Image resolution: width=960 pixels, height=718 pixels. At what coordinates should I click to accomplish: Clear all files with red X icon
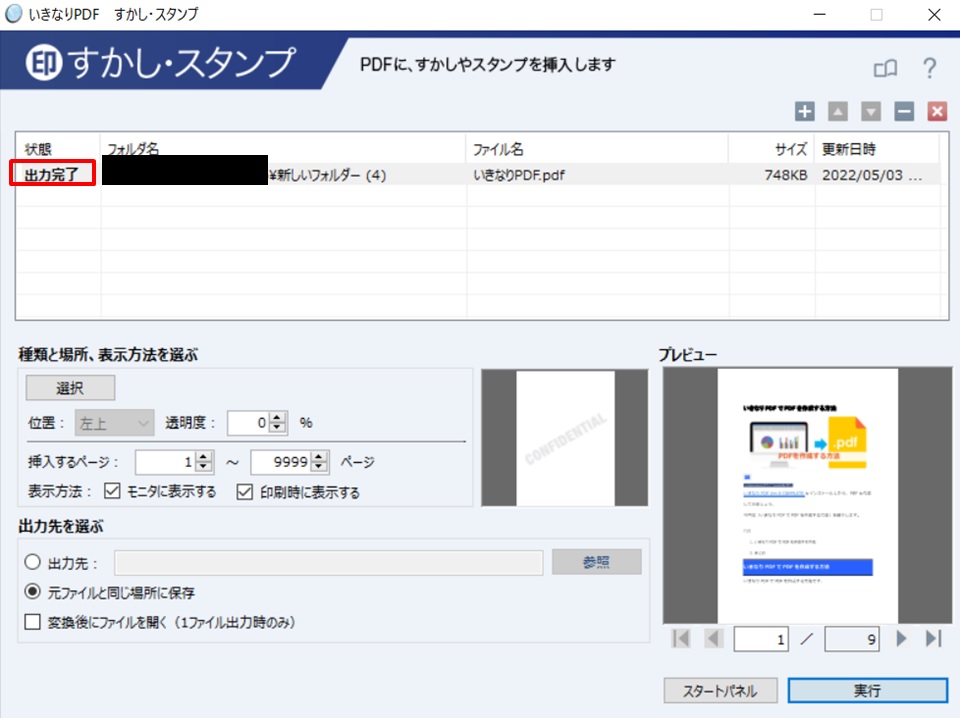point(937,111)
